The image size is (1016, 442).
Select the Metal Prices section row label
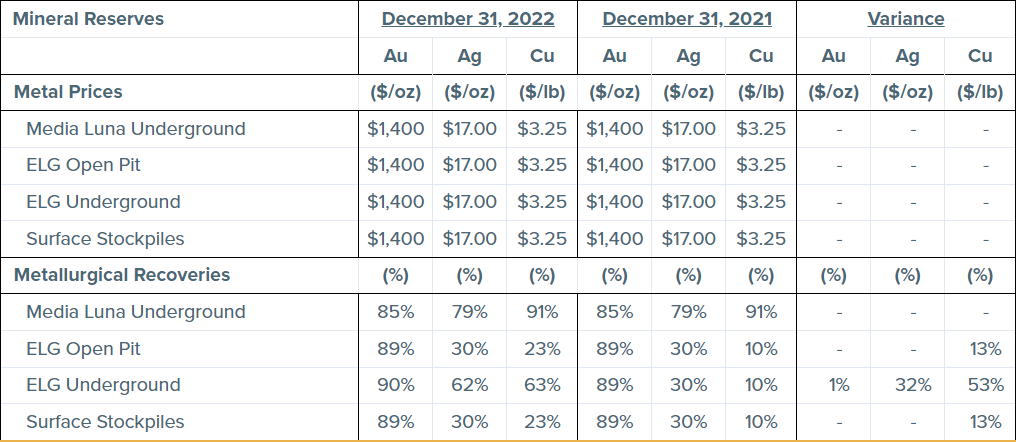(x=68, y=92)
